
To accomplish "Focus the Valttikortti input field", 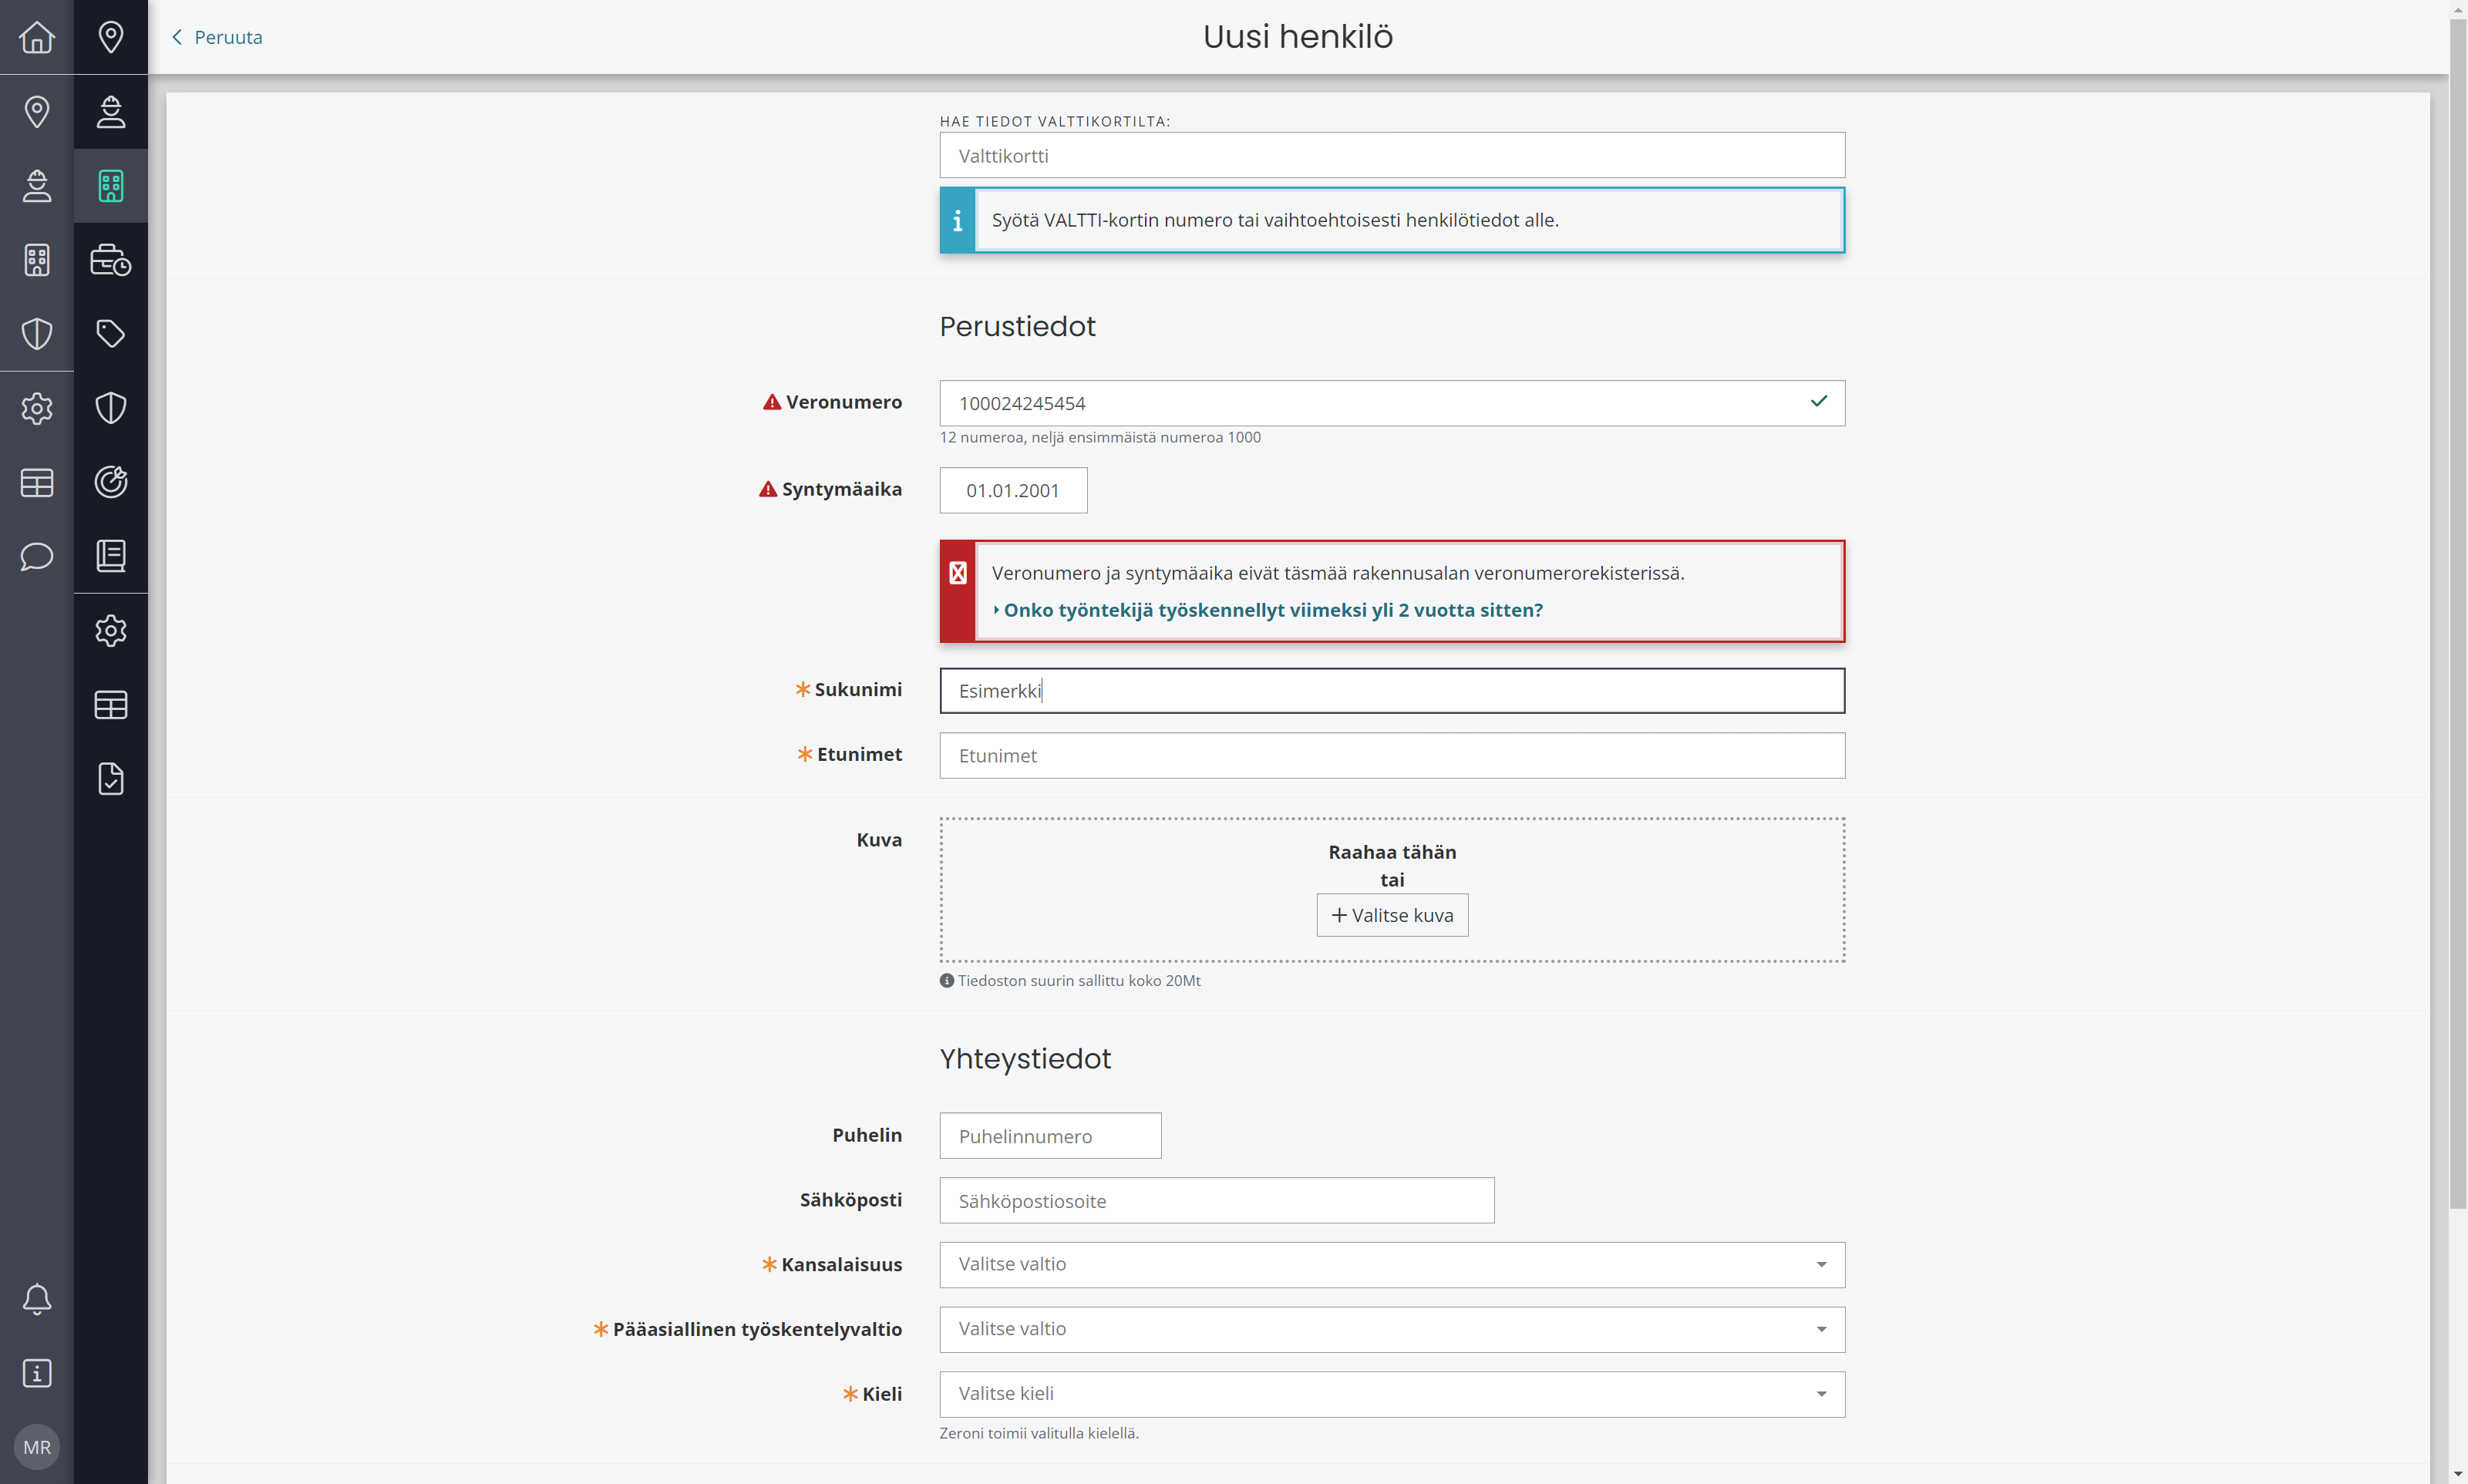I will pos(1392,155).
